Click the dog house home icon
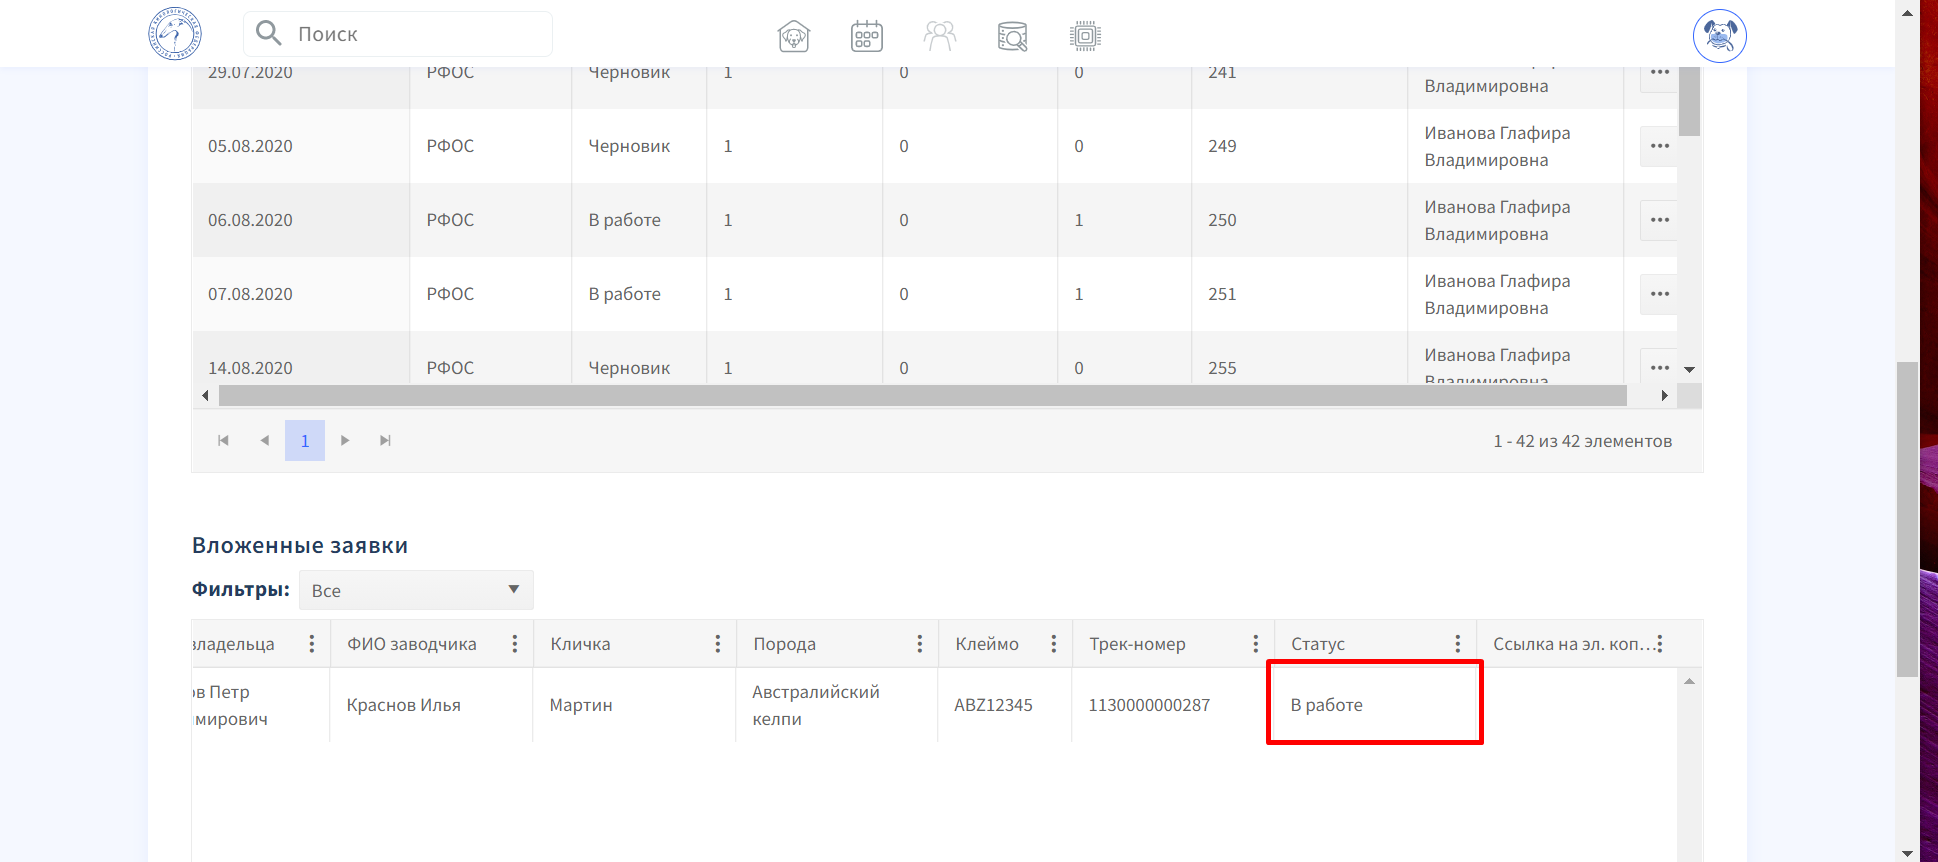This screenshot has height=862, width=1938. (793, 36)
